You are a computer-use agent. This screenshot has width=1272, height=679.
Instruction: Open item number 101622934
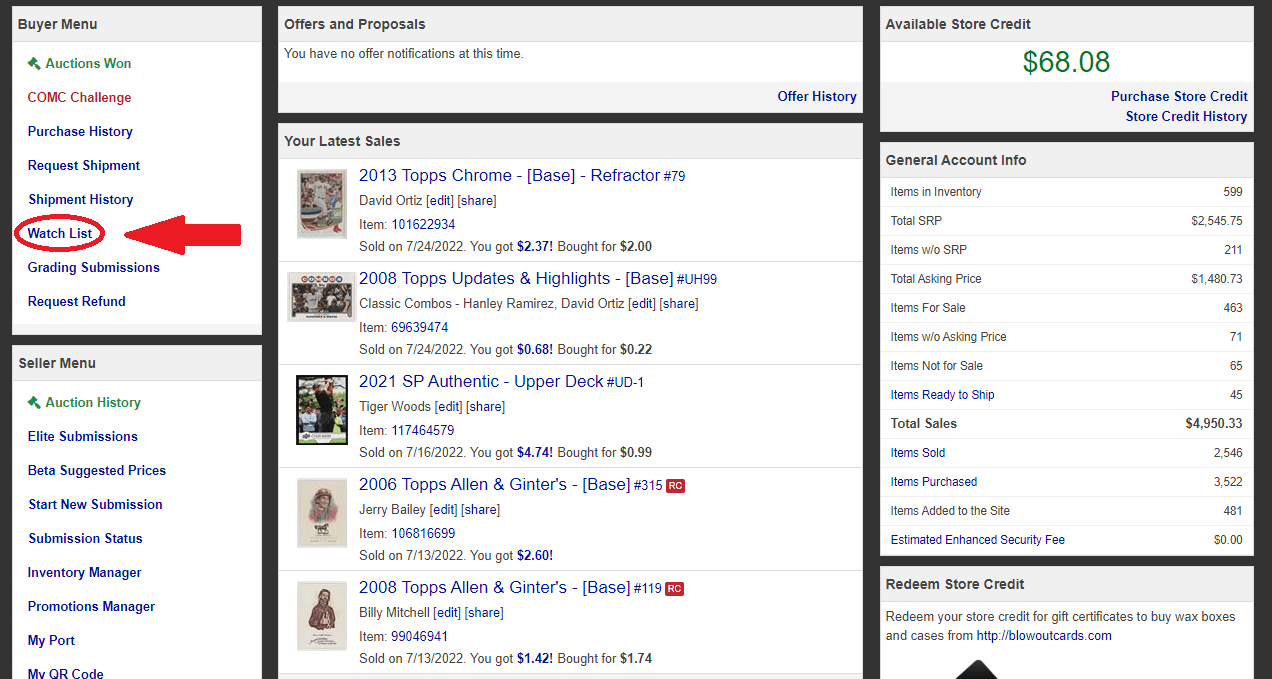(x=423, y=224)
